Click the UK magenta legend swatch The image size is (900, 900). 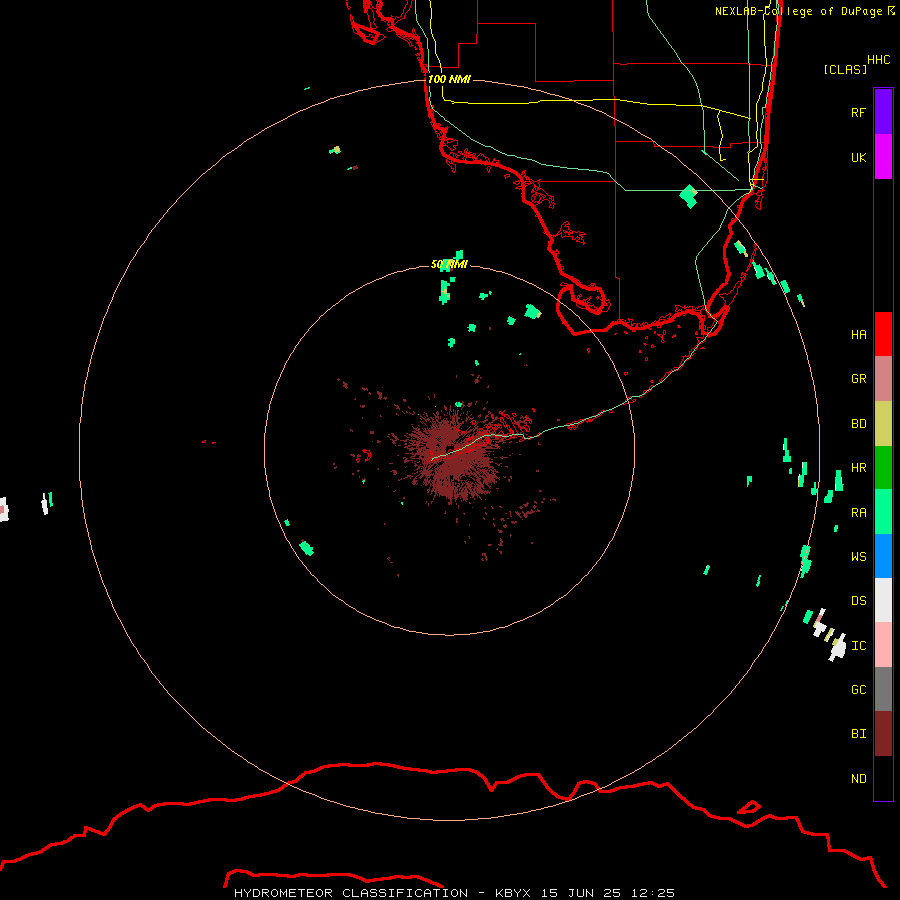[x=883, y=157]
